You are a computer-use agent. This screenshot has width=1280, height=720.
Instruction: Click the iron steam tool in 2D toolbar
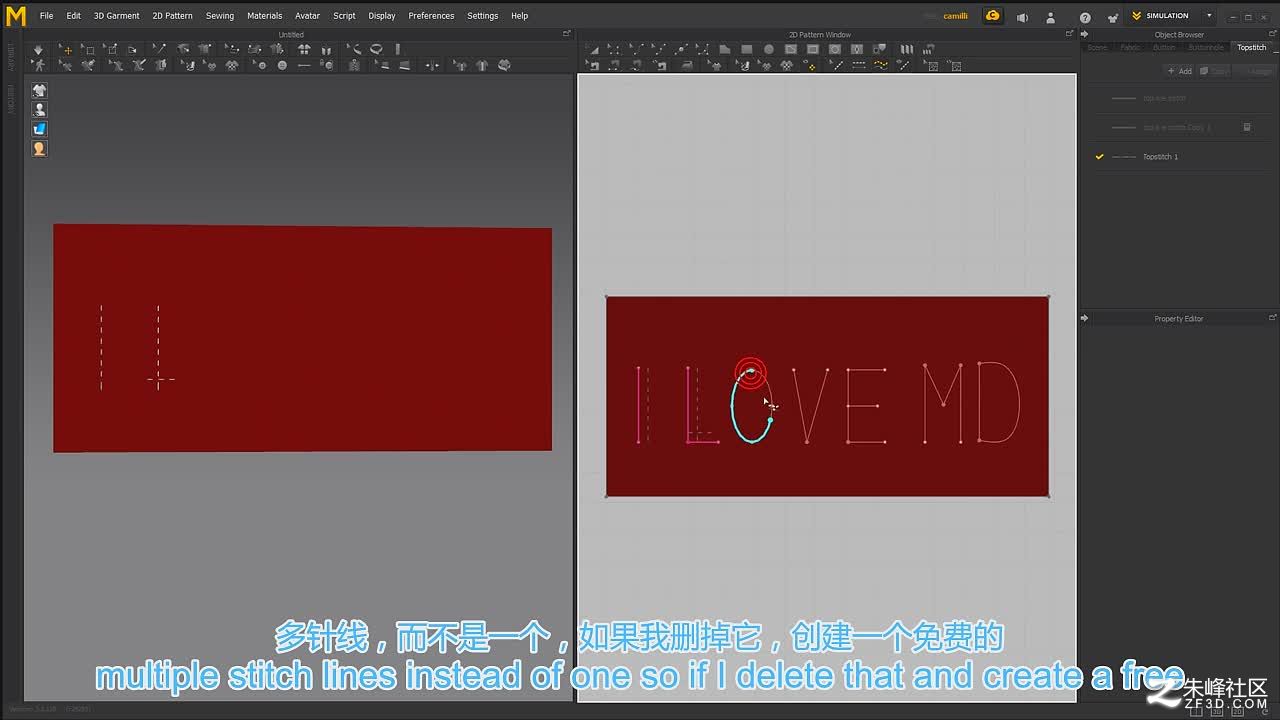click(x=685, y=65)
